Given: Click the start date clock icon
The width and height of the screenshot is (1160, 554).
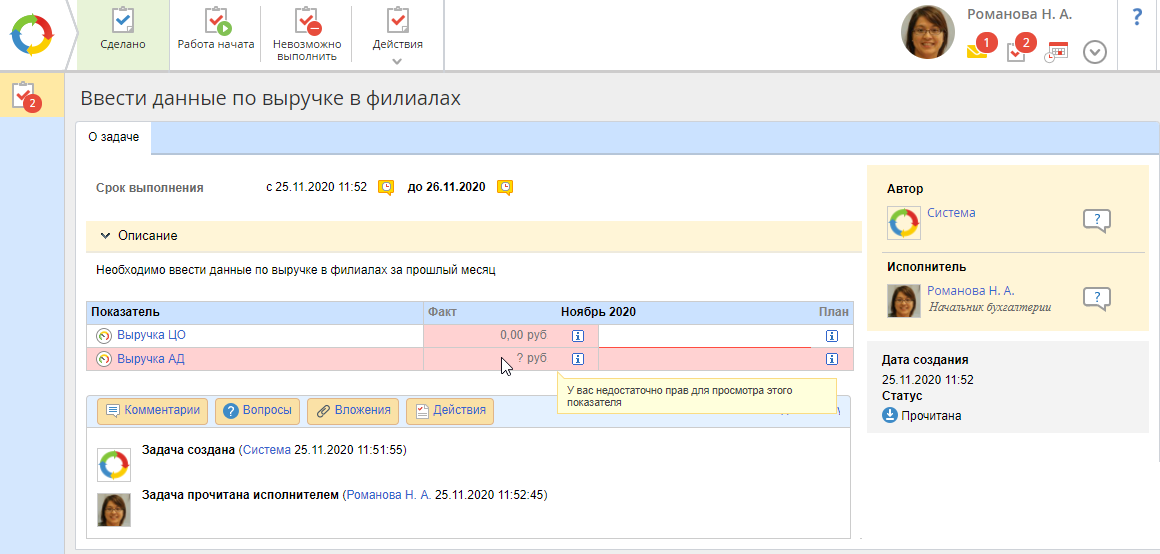Looking at the screenshot, I should pyautogui.click(x=385, y=187).
